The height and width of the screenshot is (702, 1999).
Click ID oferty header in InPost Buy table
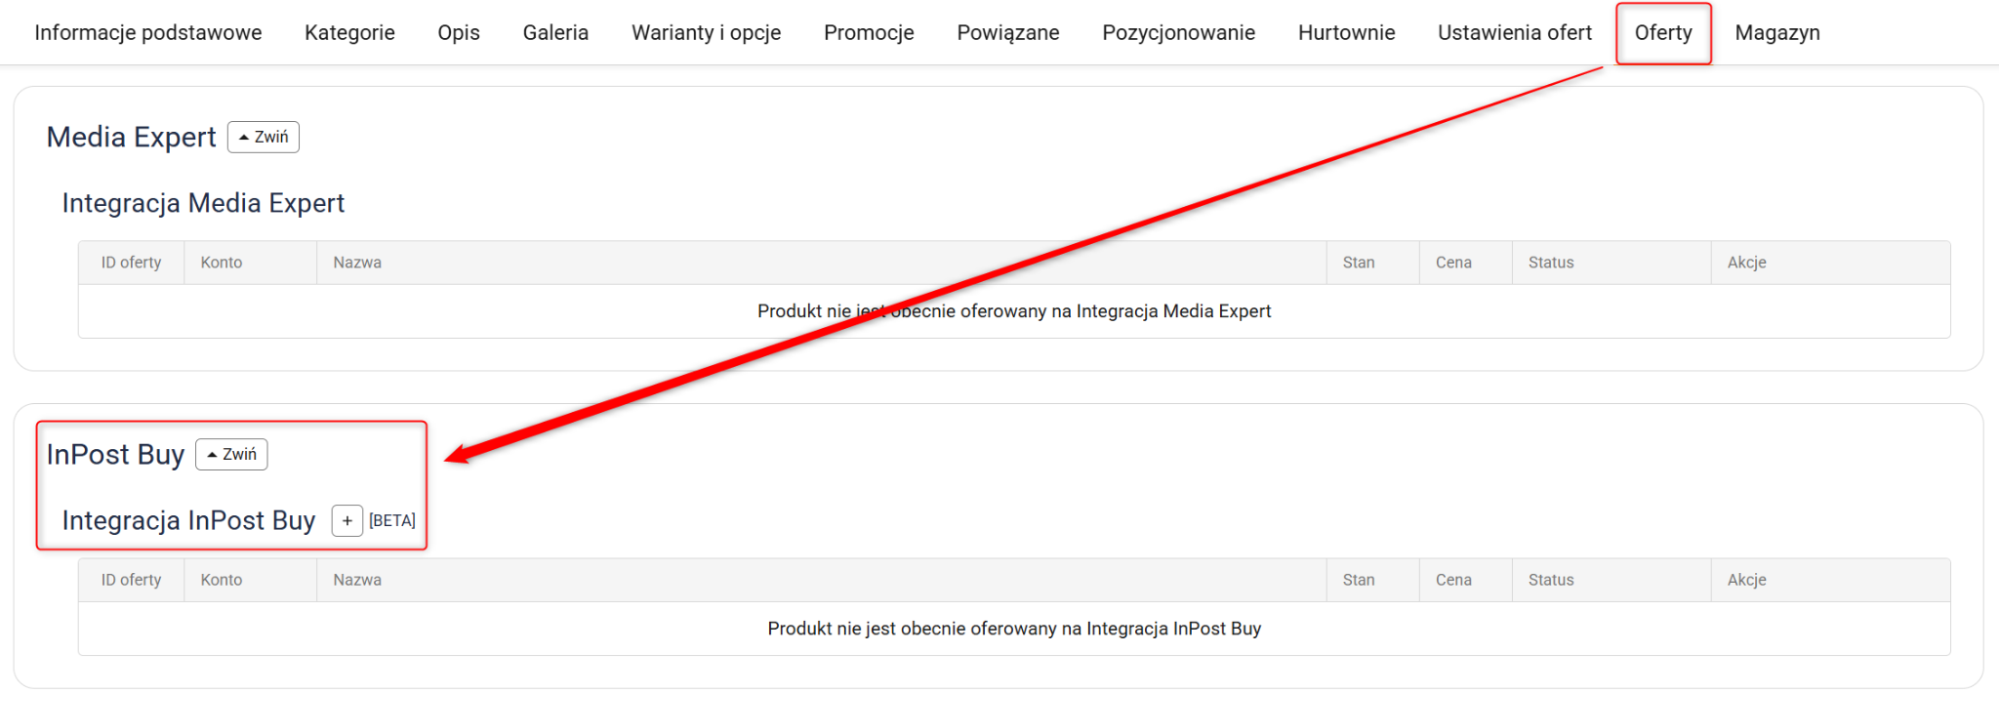click(x=131, y=580)
